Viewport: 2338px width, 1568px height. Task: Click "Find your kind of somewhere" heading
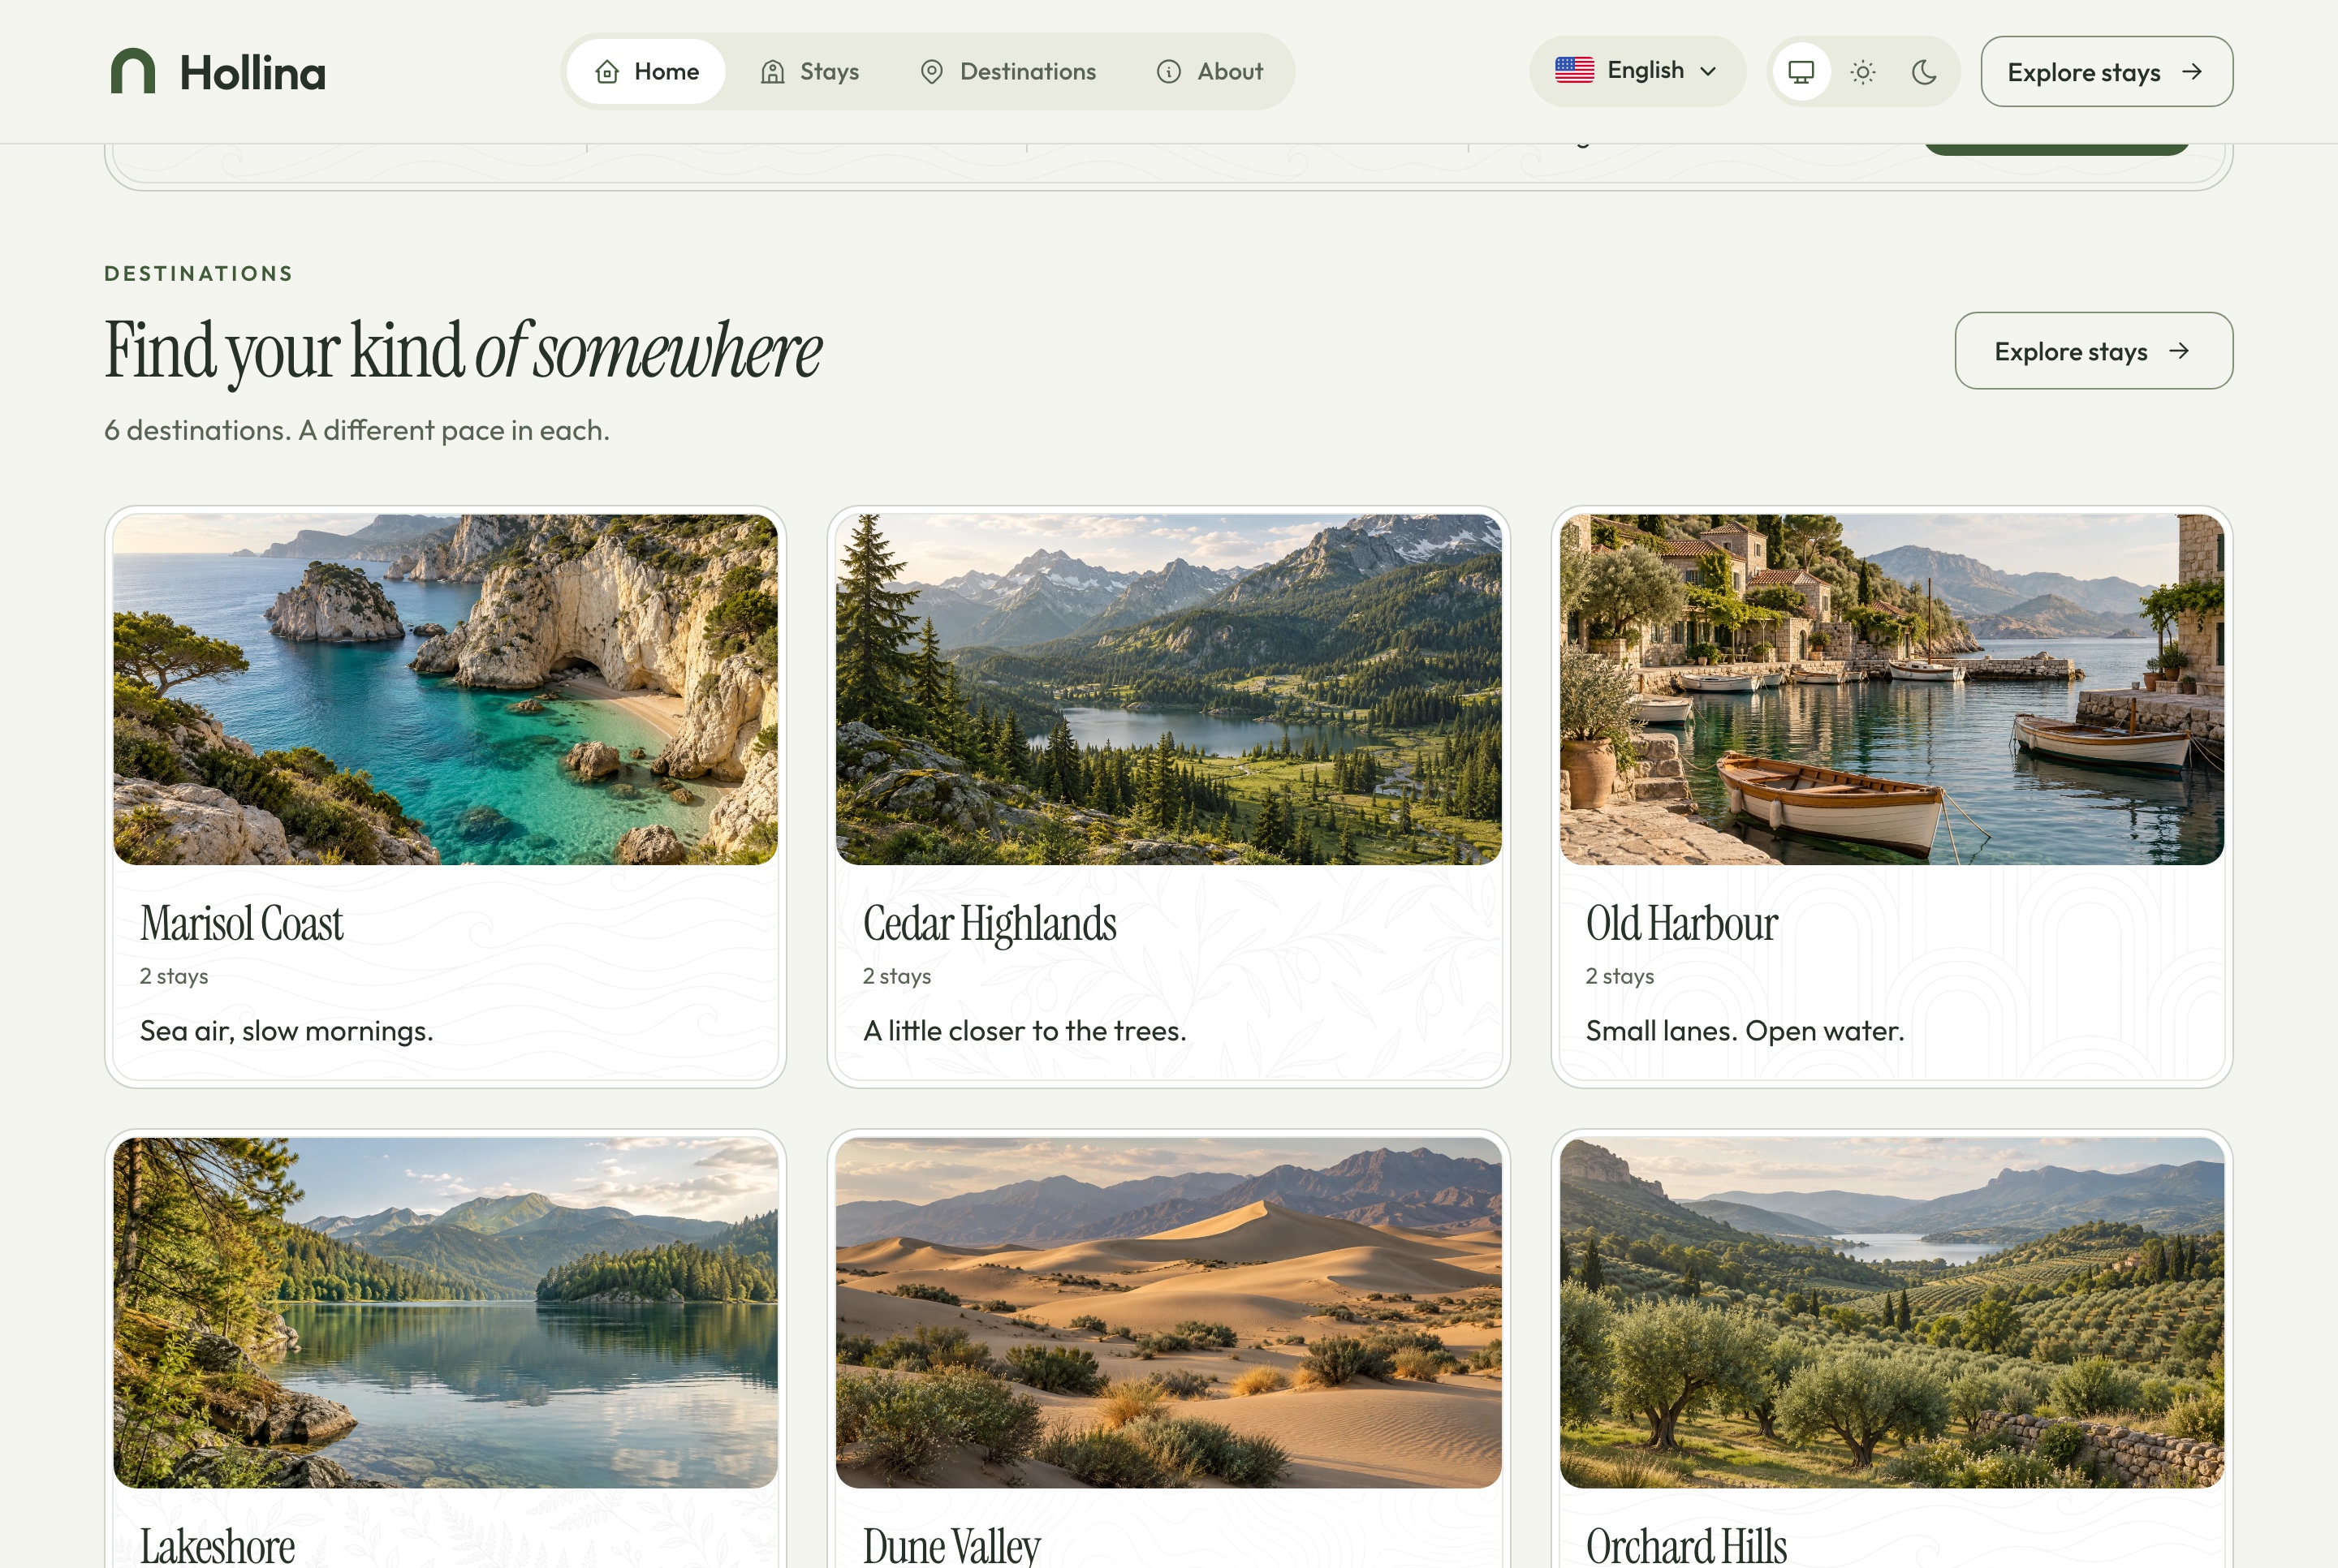click(463, 351)
